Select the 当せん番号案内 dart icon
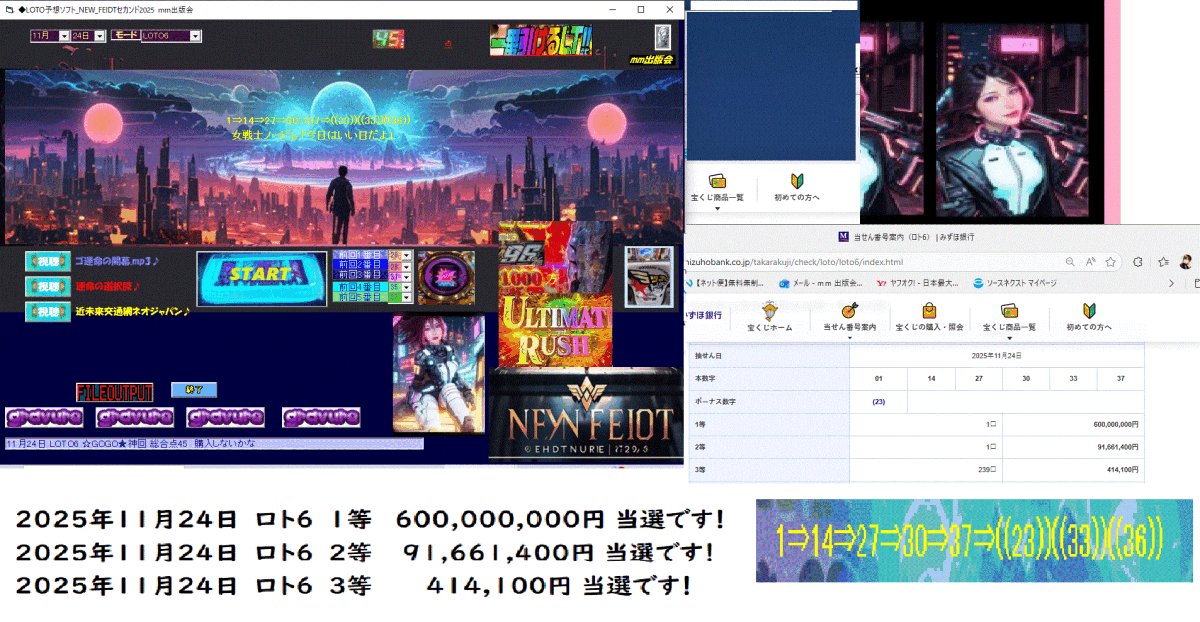The image size is (1200, 622). coord(849,310)
